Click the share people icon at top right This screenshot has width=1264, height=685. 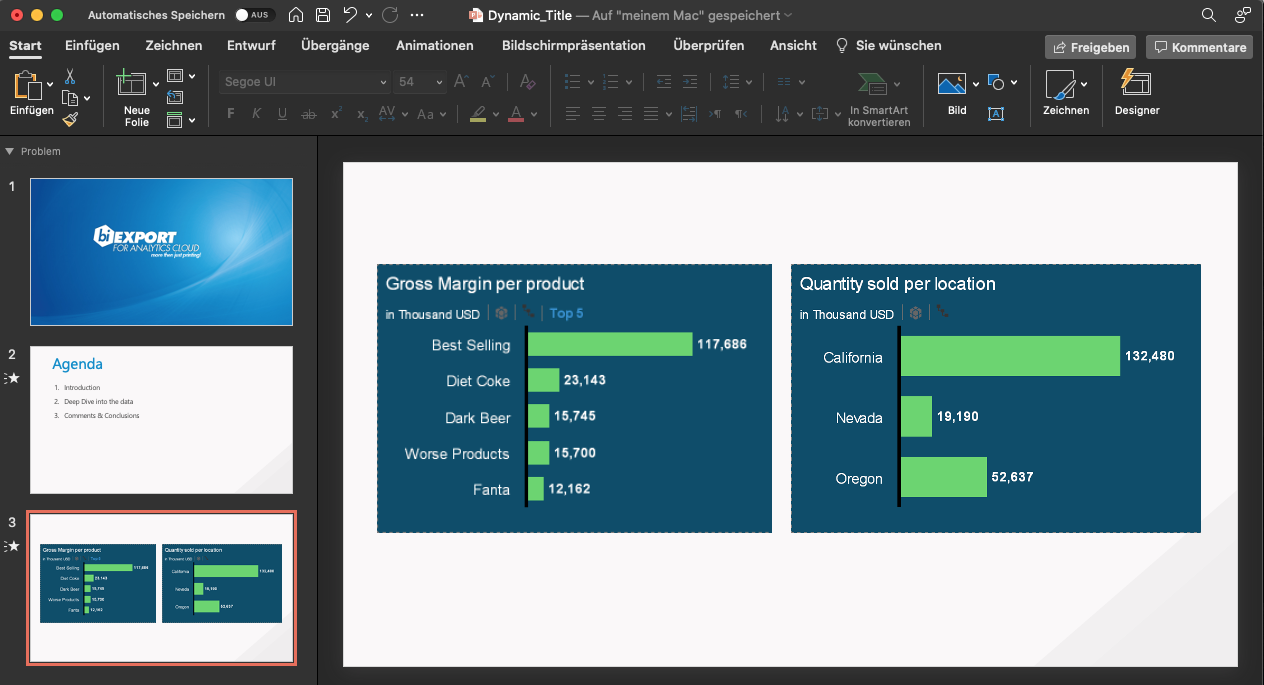point(1242,15)
